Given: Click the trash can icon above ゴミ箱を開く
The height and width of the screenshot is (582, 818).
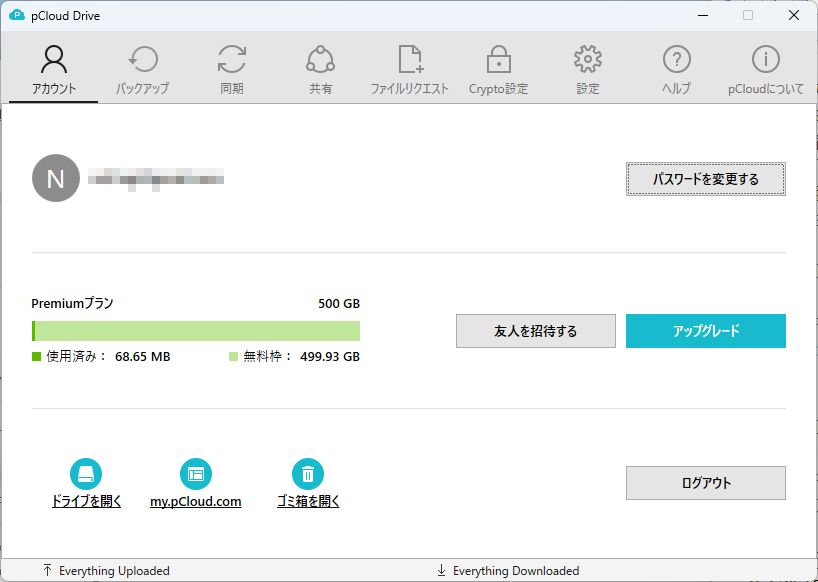Looking at the screenshot, I should 308,474.
